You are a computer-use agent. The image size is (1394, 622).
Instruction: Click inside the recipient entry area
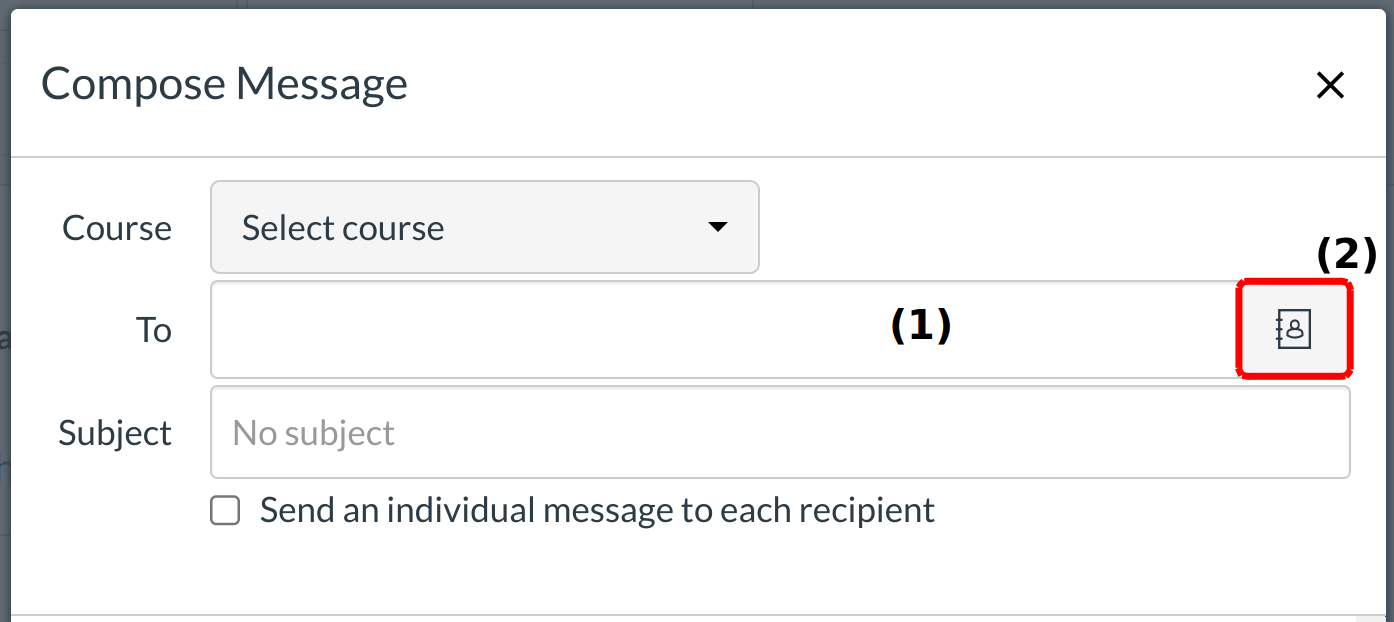click(x=600, y=329)
